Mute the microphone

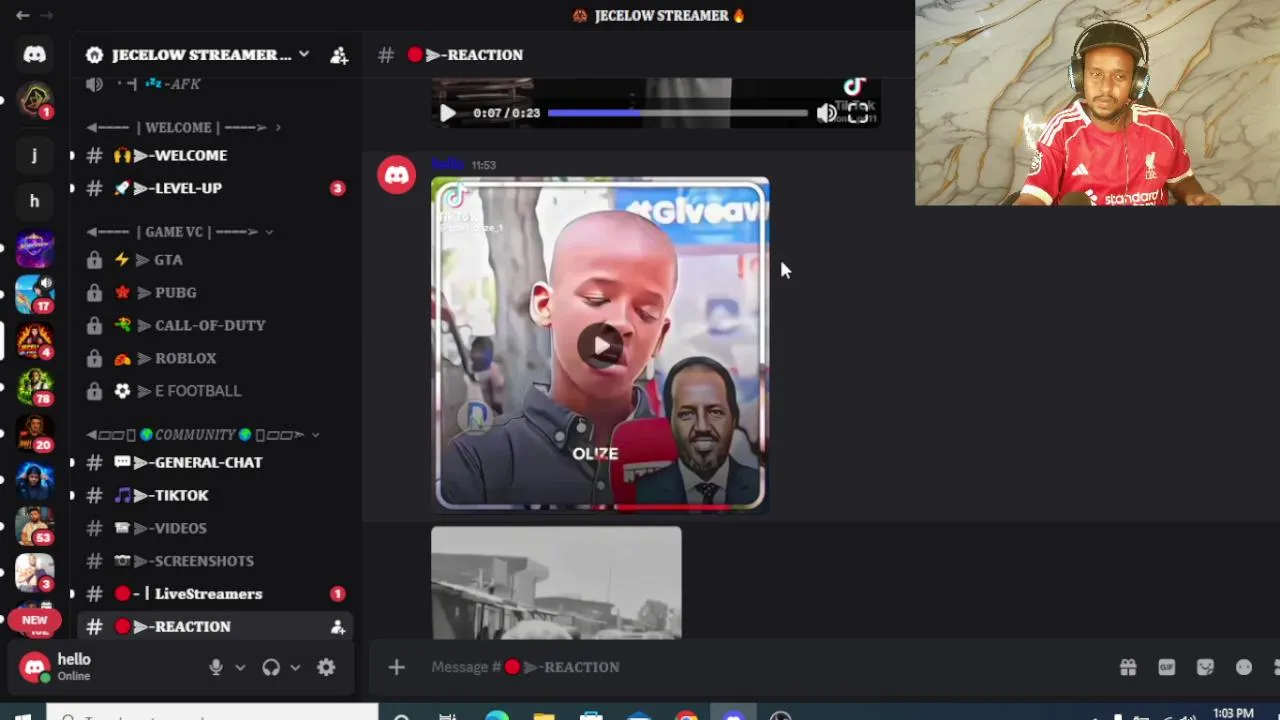(x=216, y=667)
